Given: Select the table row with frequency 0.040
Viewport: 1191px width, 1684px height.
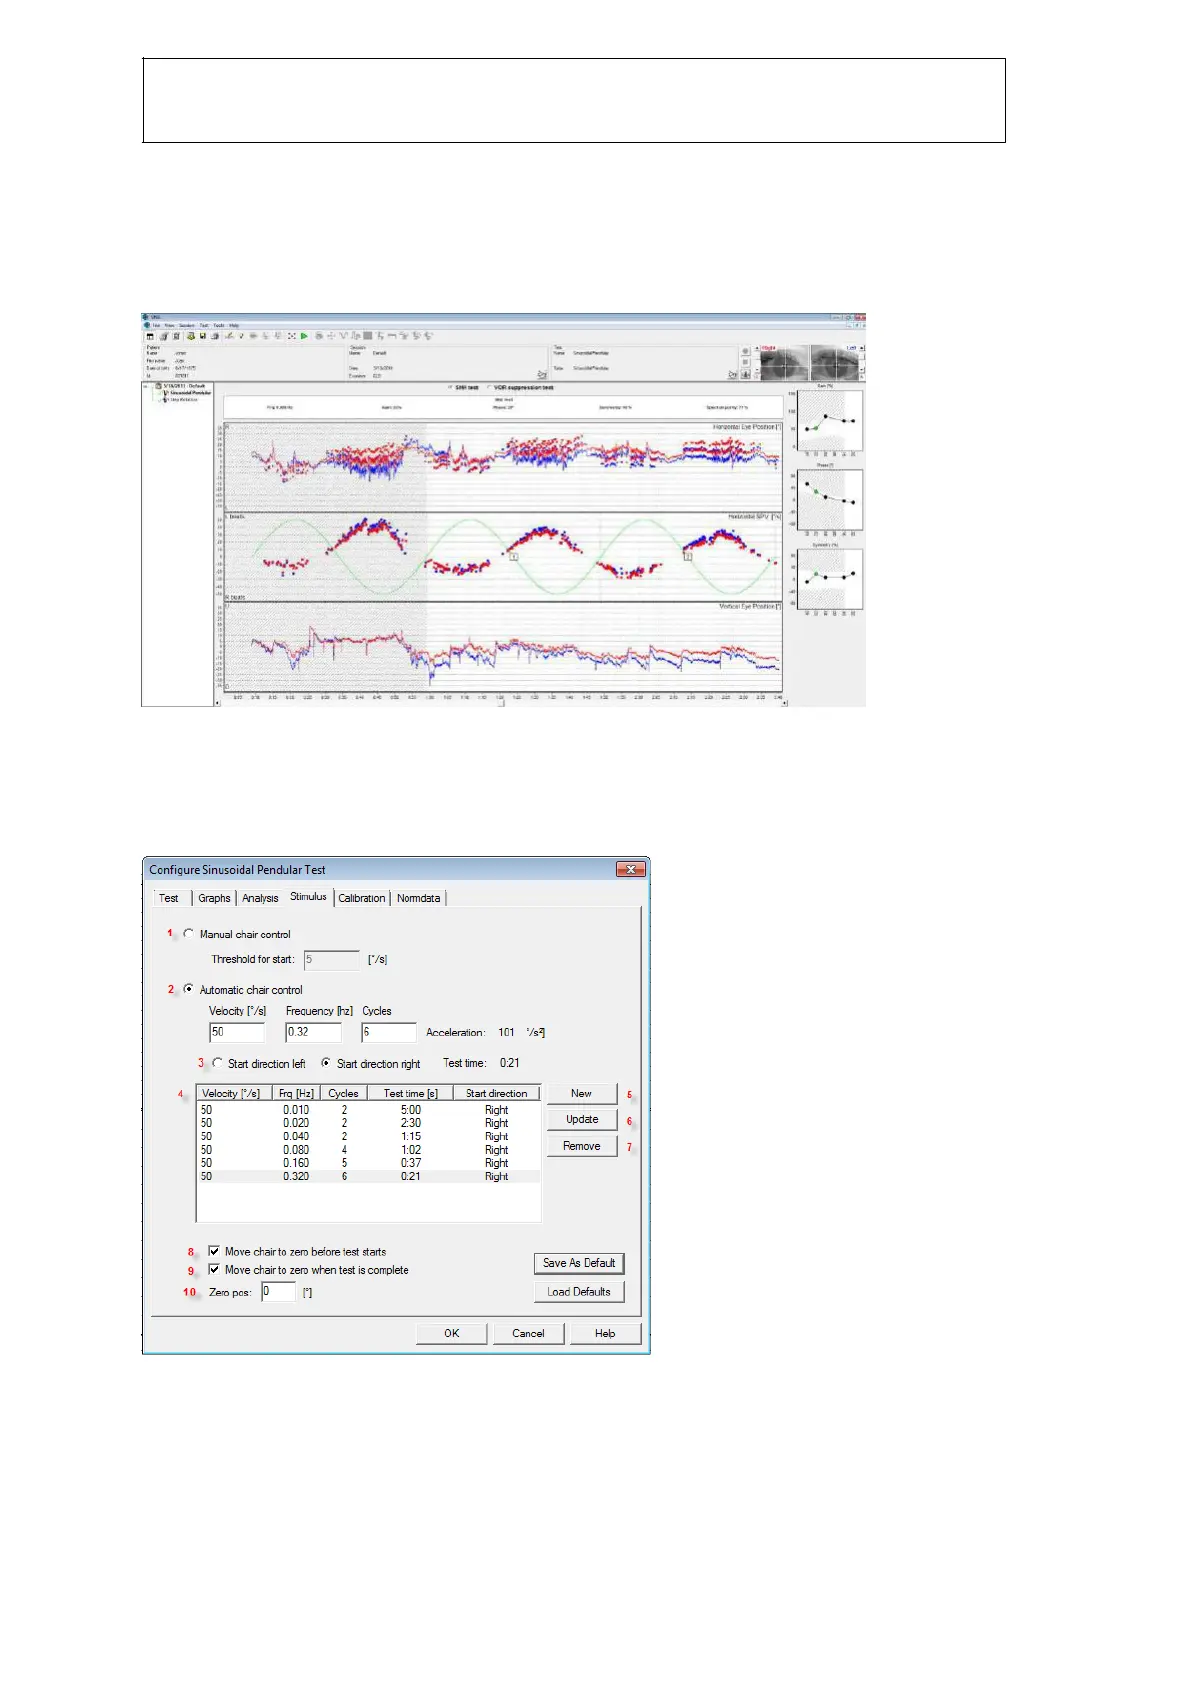Looking at the screenshot, I should click(x=368, y=1136).
